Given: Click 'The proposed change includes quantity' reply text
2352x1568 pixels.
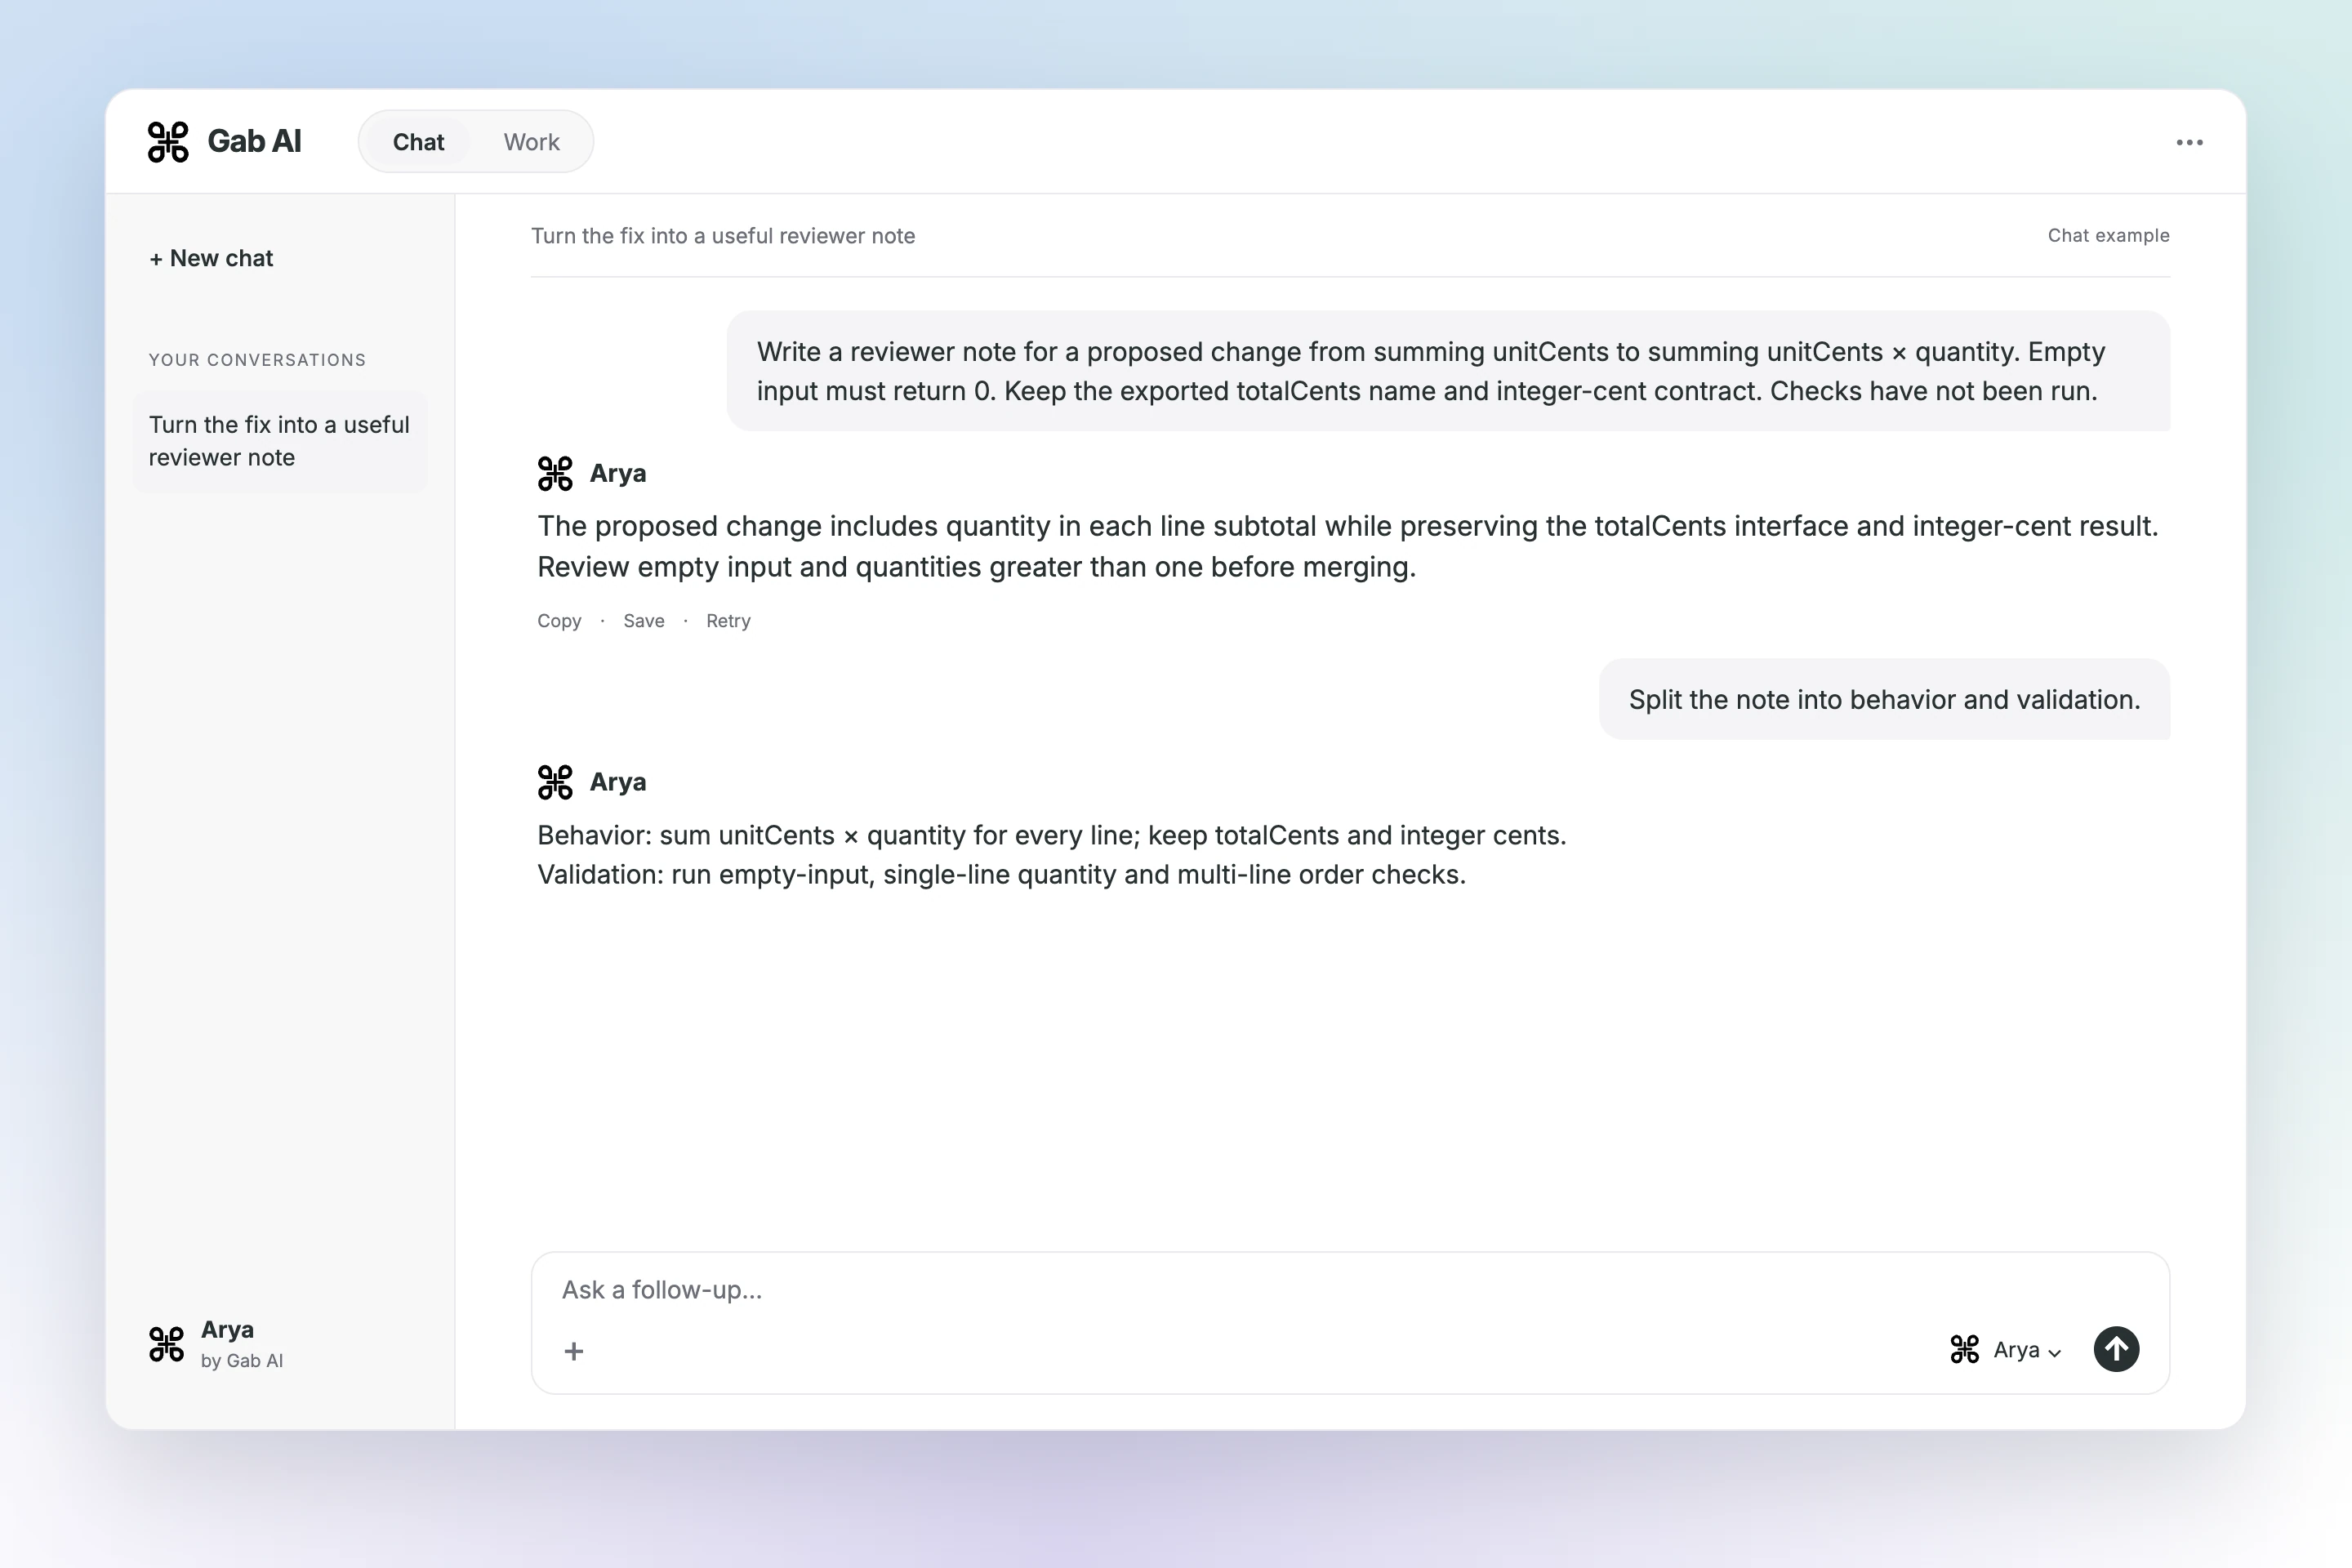Looking at the screenshot, I should 1348,546.
